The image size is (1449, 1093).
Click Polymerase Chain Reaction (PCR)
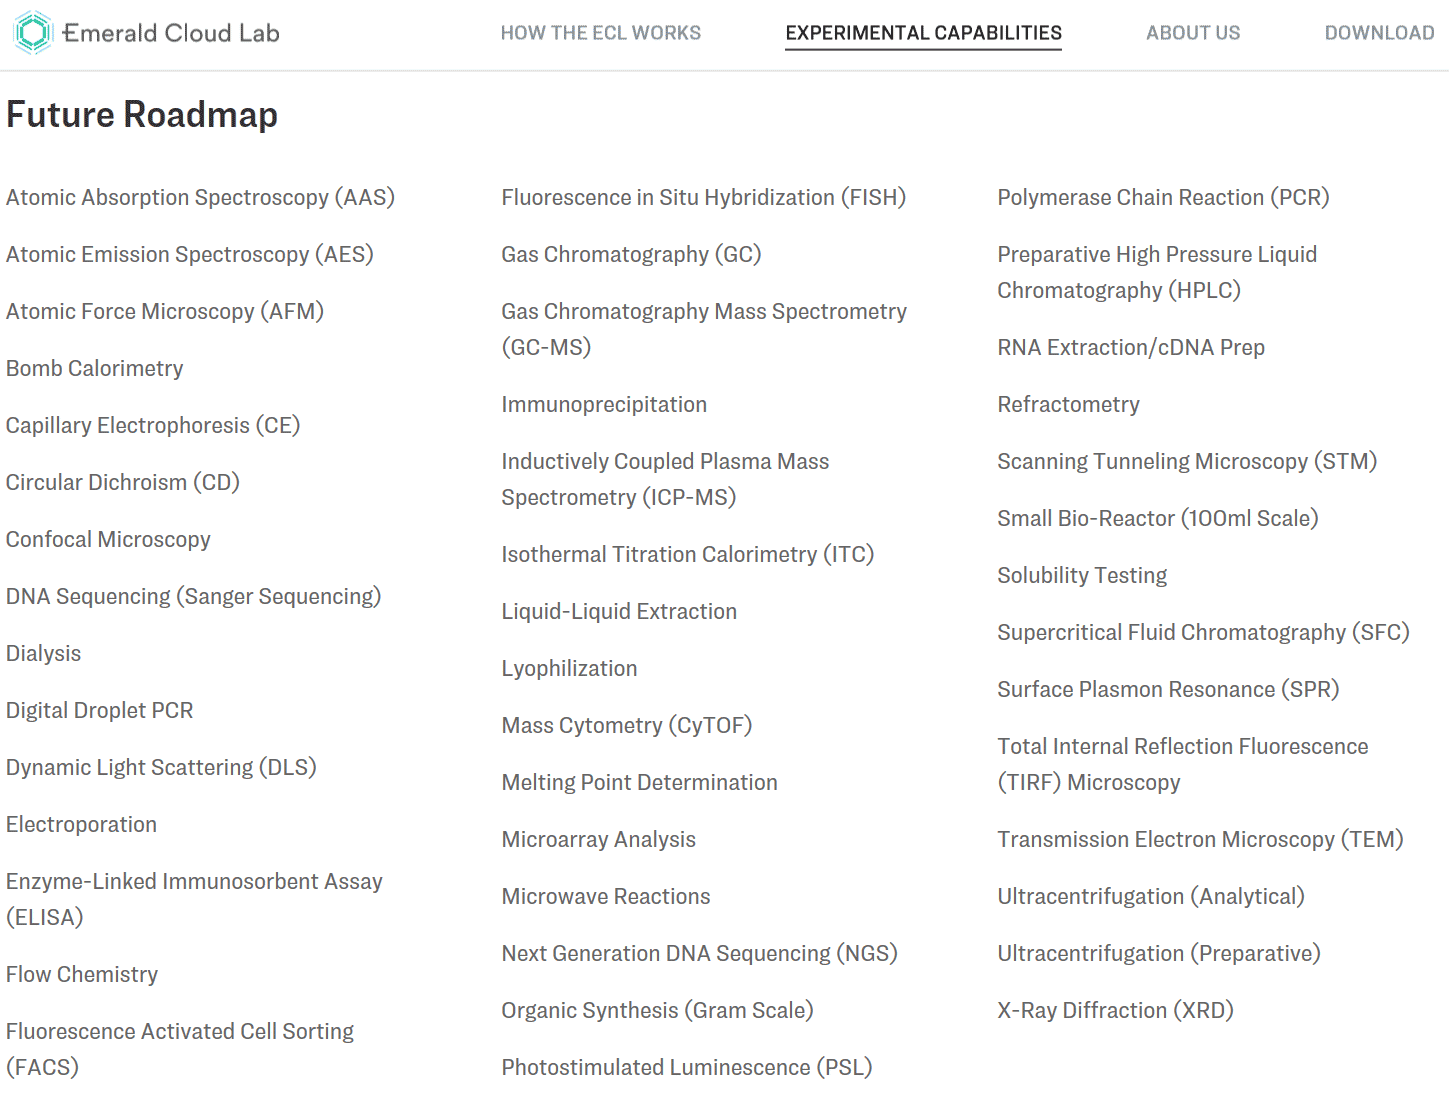coord(1164,198)
